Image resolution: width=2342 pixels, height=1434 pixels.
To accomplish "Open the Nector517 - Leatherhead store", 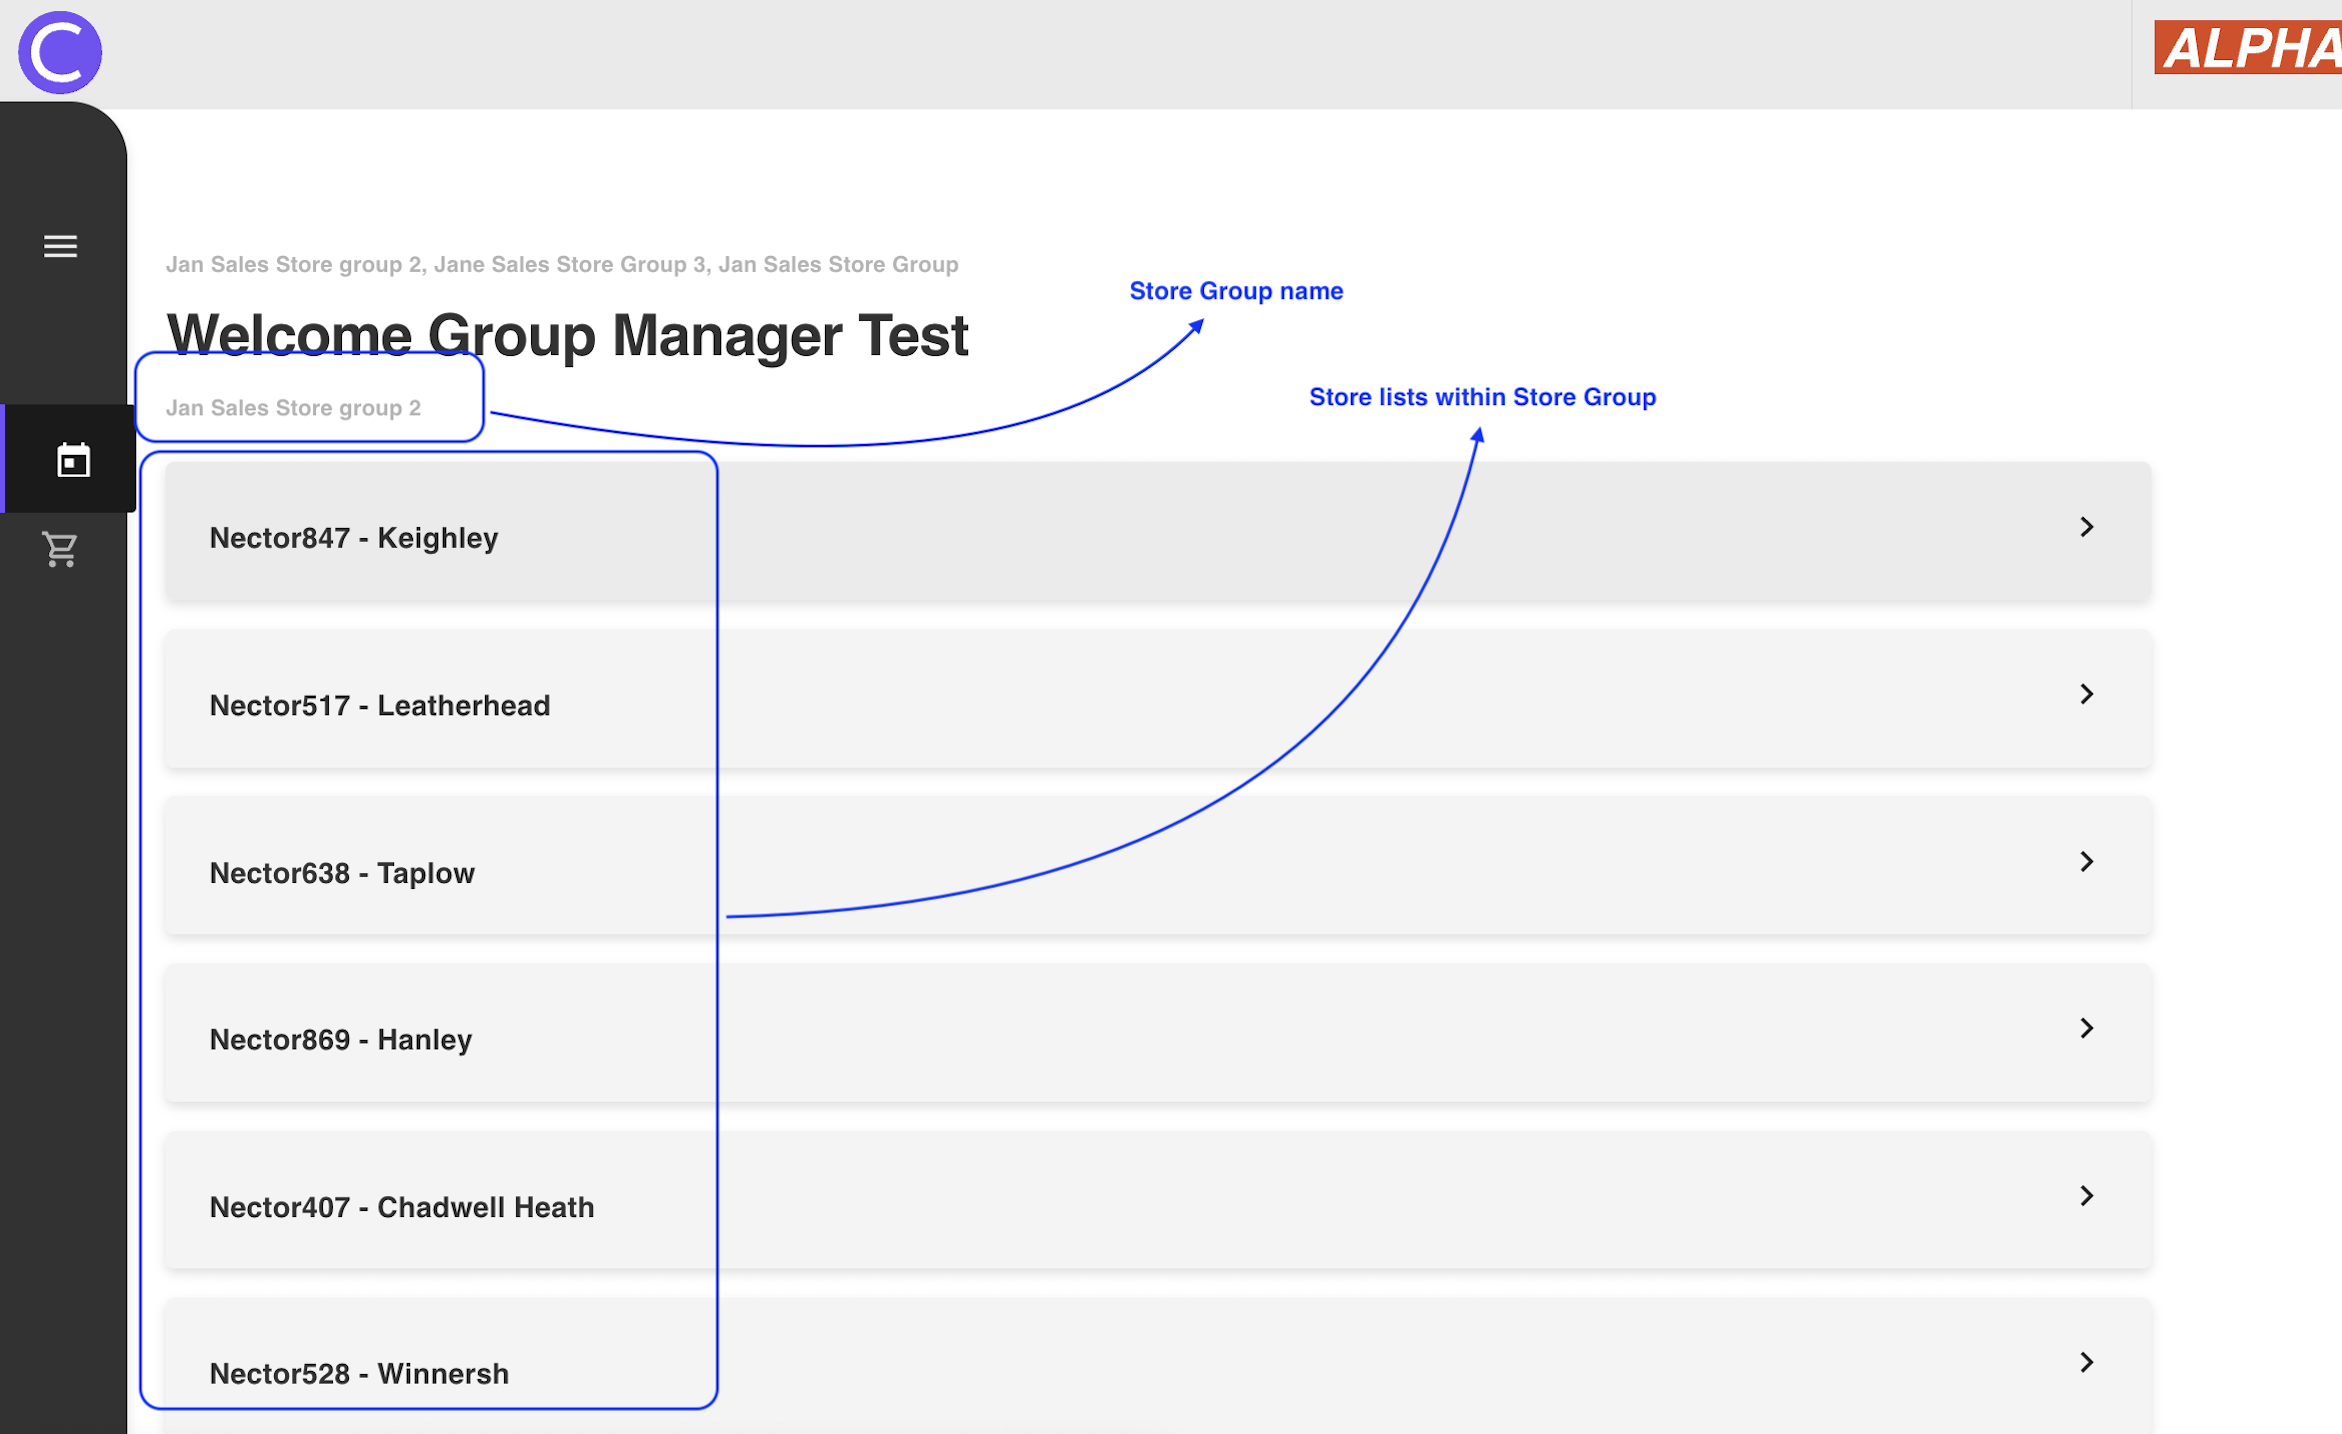I will [x=380, y=705].
